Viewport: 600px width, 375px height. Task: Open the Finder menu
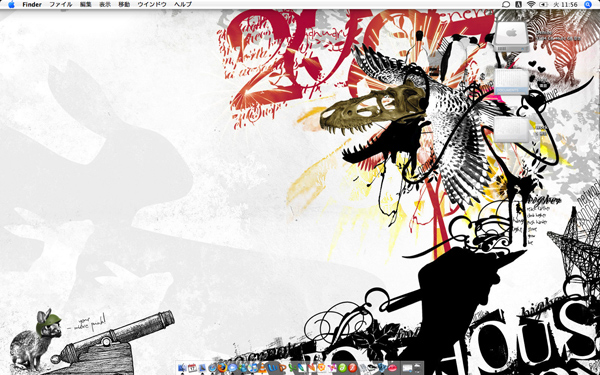point(32,5)
